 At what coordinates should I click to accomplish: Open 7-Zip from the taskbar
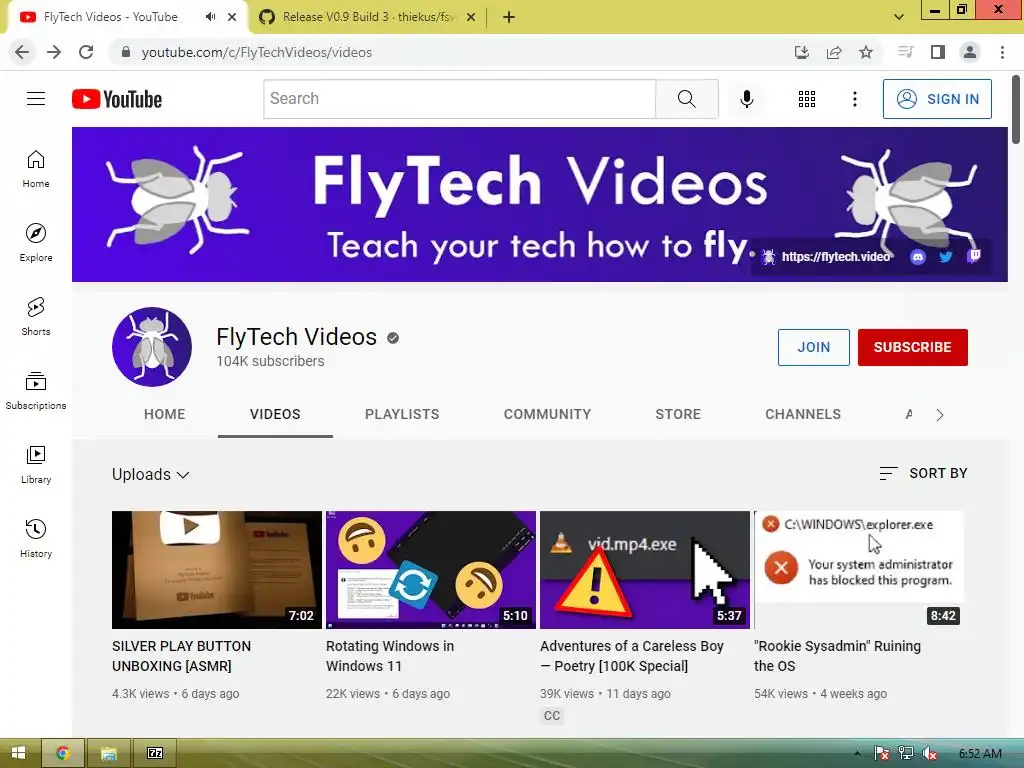[155, 753]
